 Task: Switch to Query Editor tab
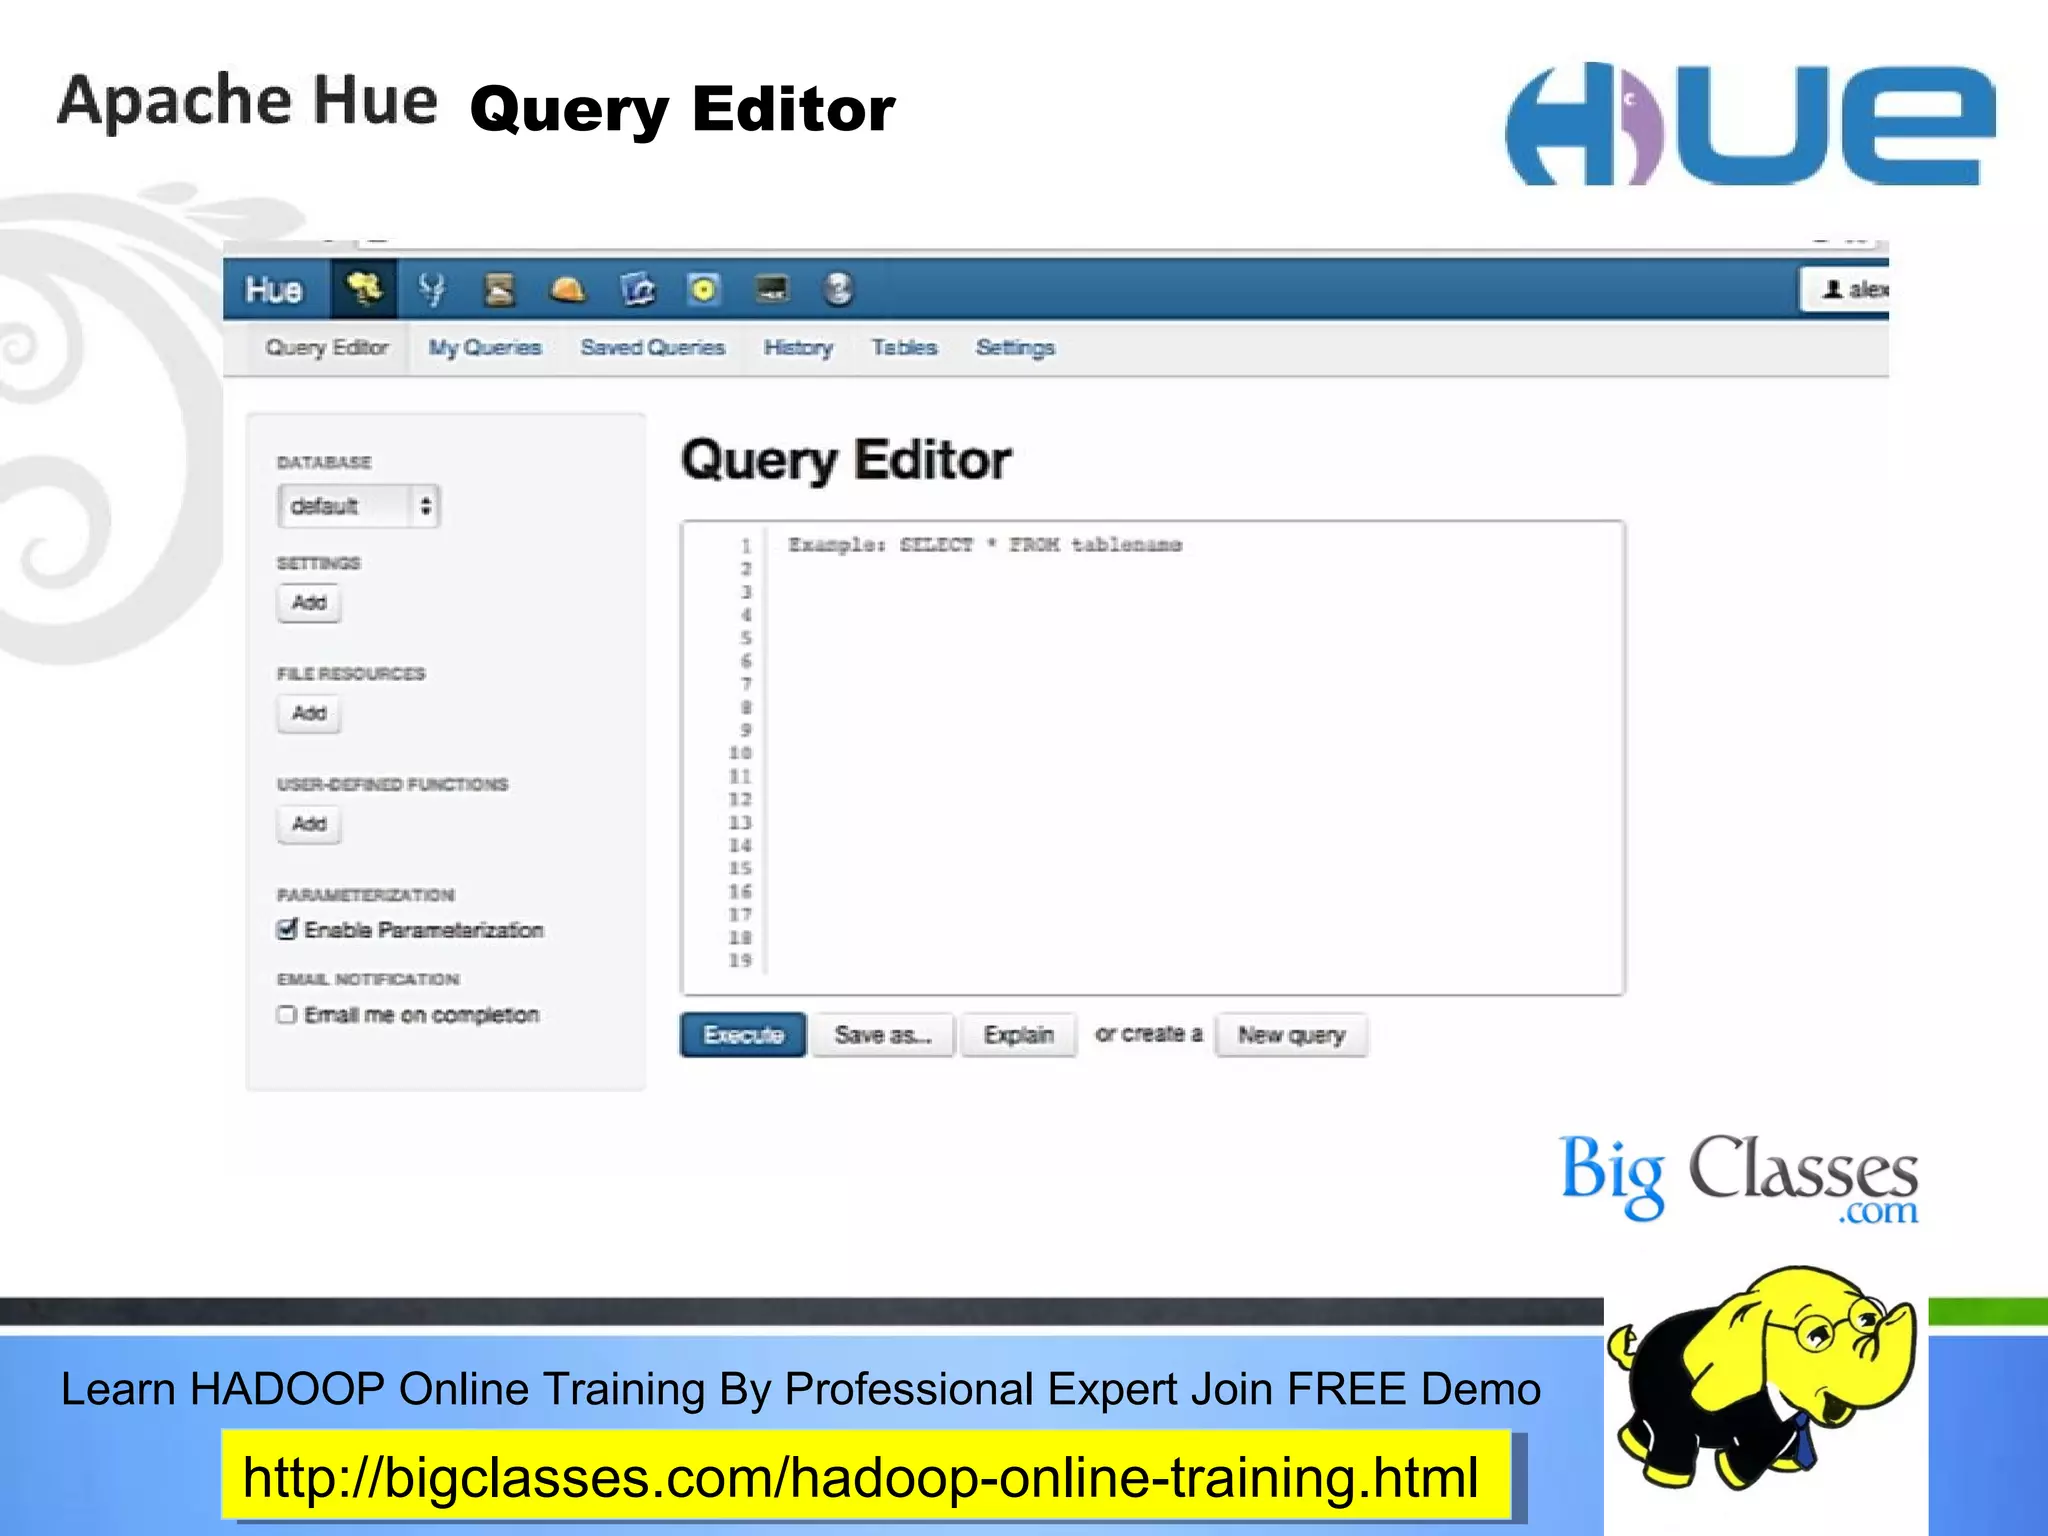[x=327, y=348]
